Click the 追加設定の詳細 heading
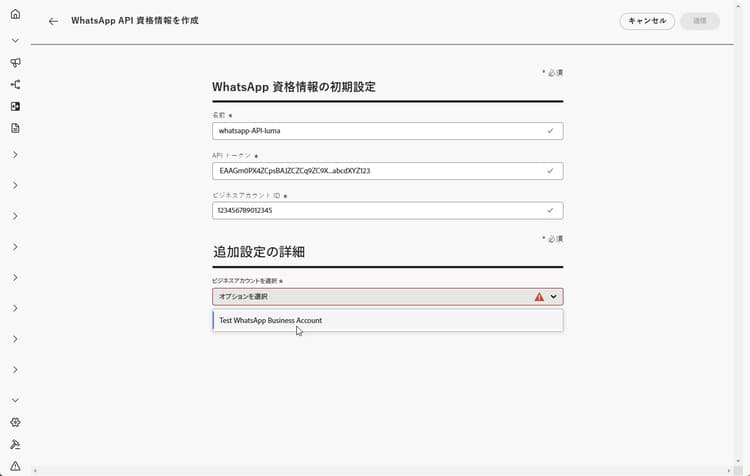The image size is (750, 476). pyautogui.click(x=259, y=252)
